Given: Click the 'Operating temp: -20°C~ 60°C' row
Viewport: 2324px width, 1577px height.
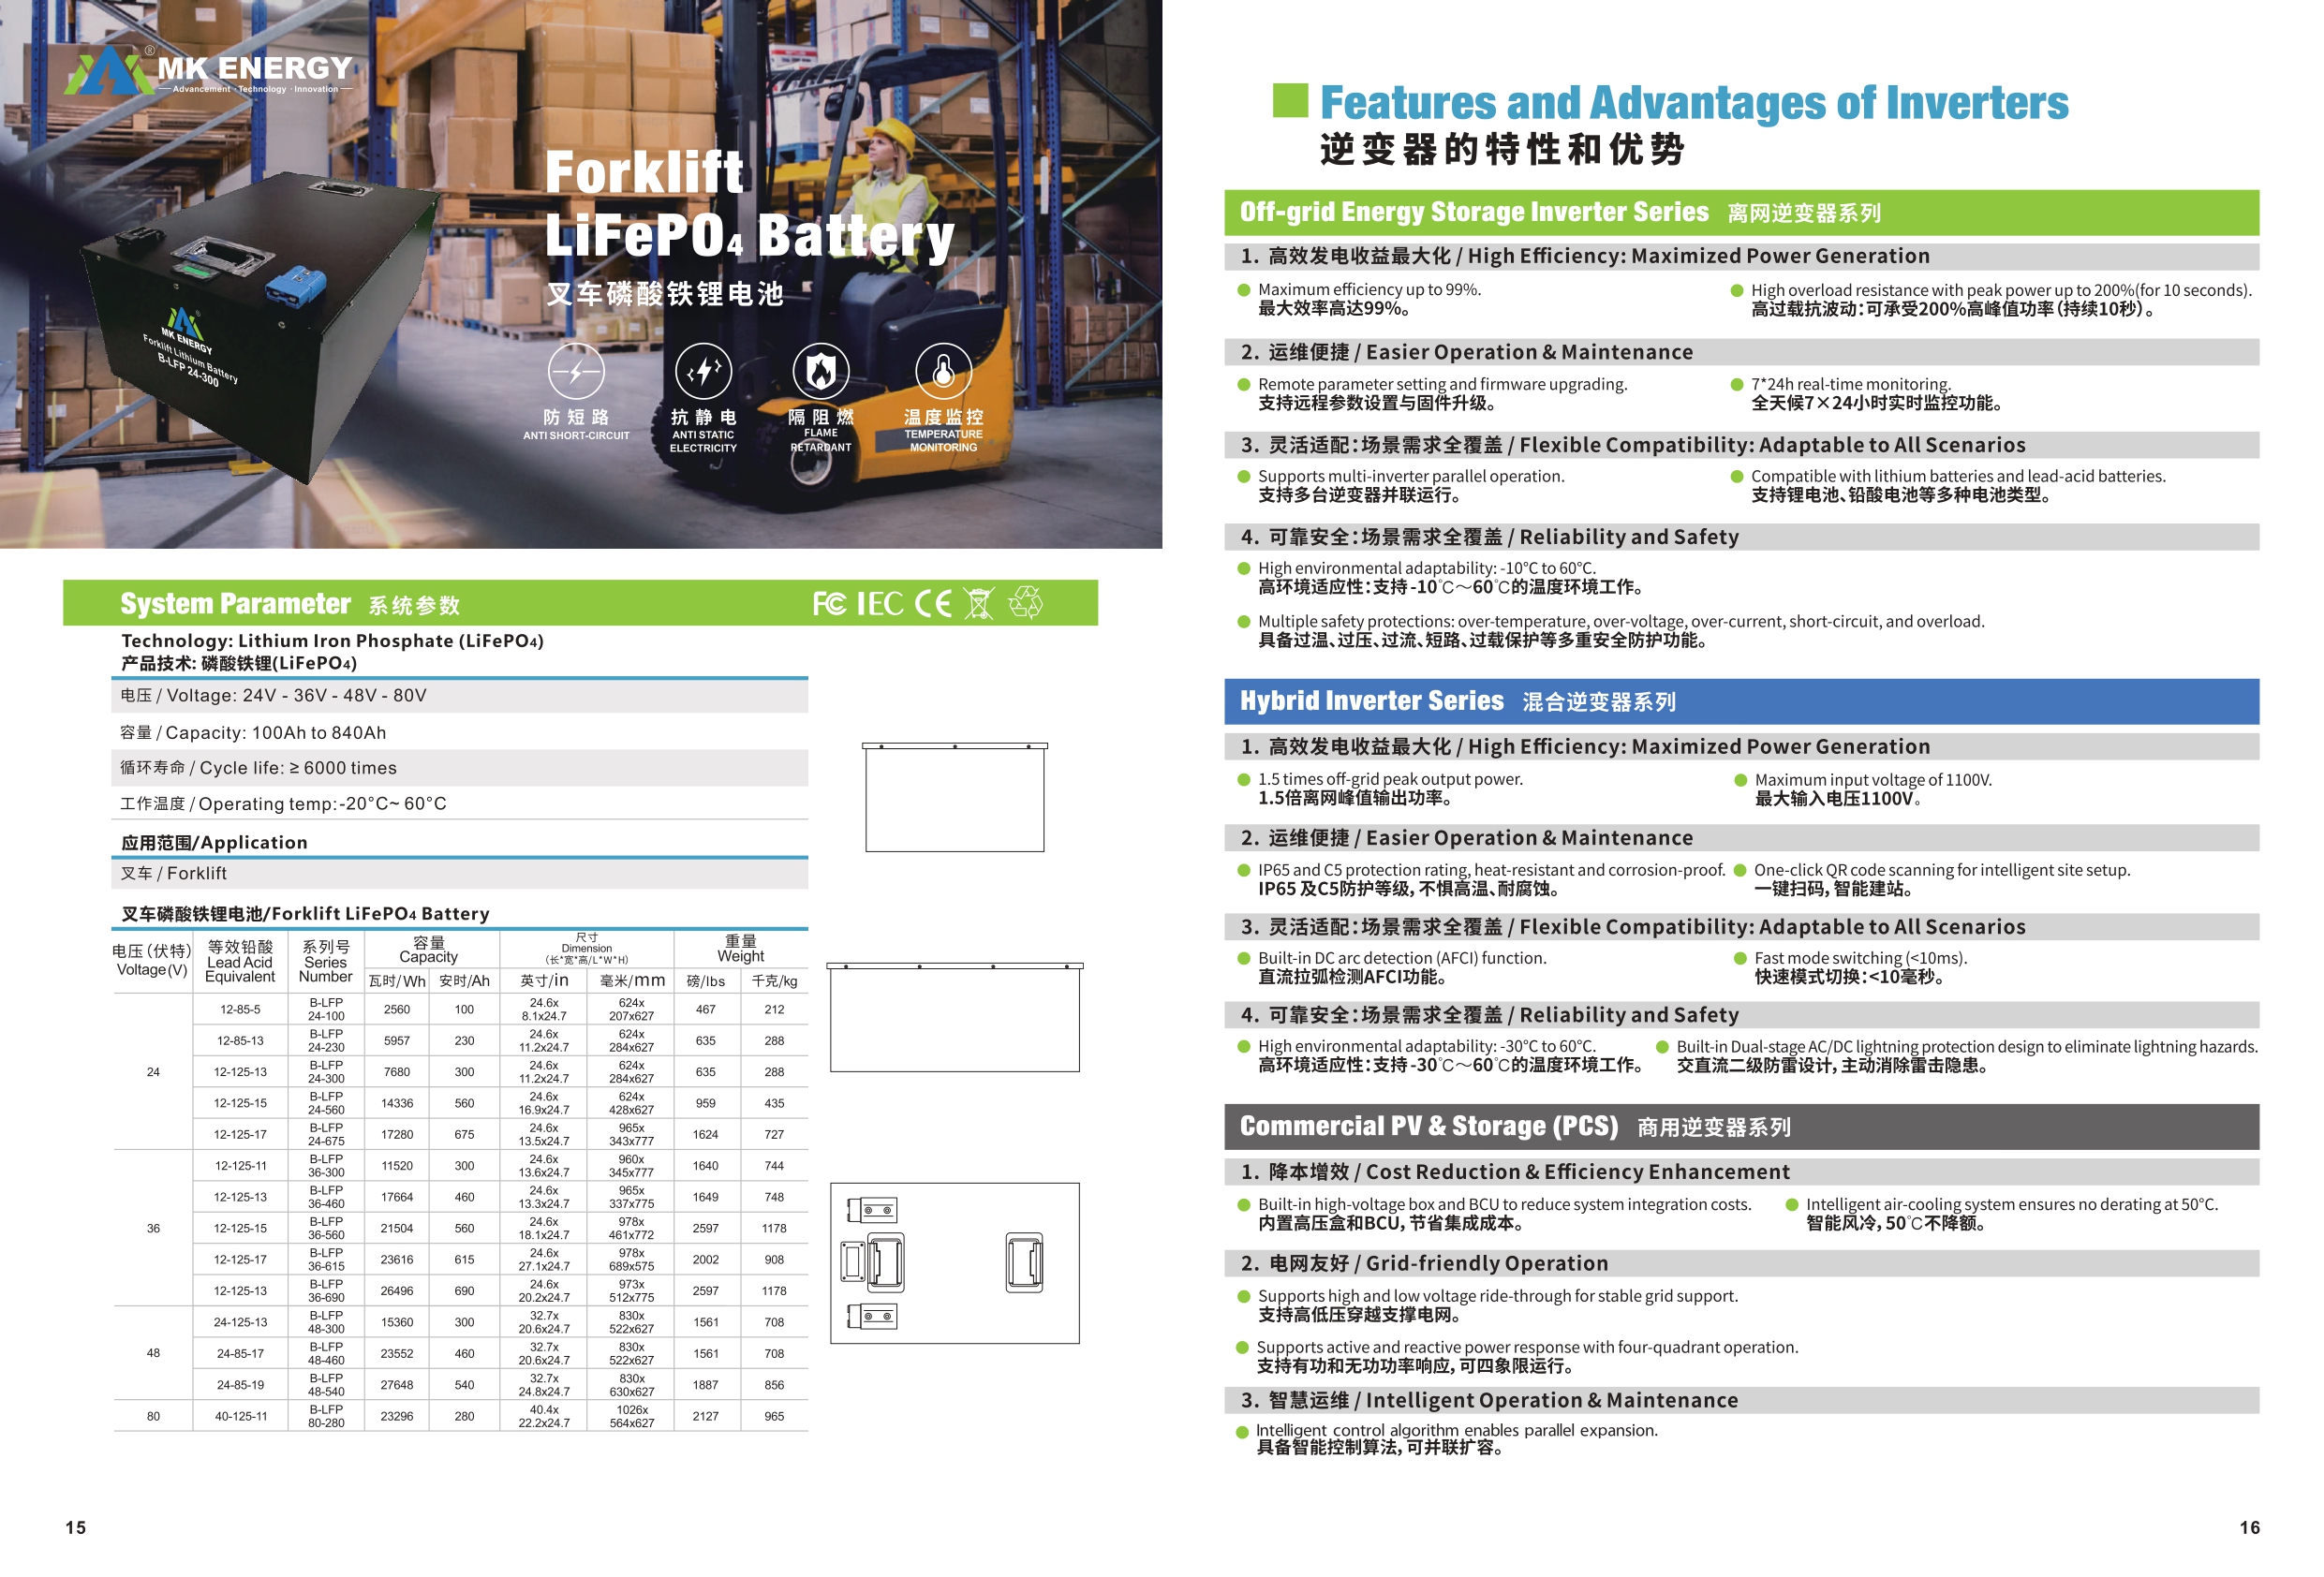Looking at the screenshot, I should 460,804.
